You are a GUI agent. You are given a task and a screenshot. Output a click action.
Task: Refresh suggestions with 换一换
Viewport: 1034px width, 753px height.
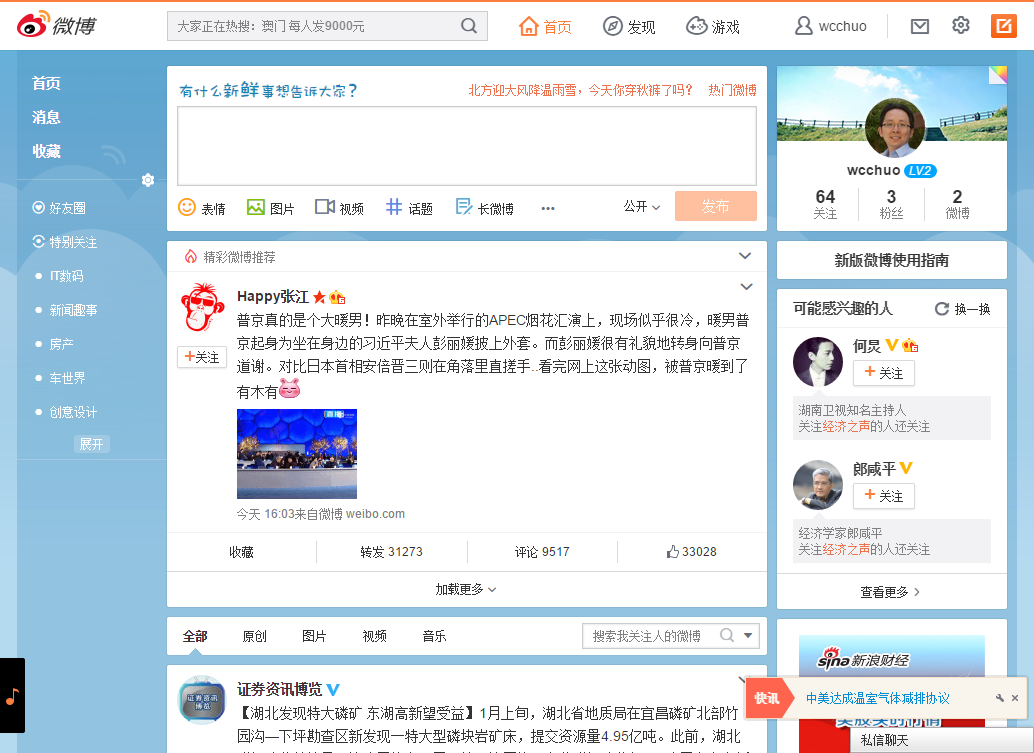pos(963,309)
